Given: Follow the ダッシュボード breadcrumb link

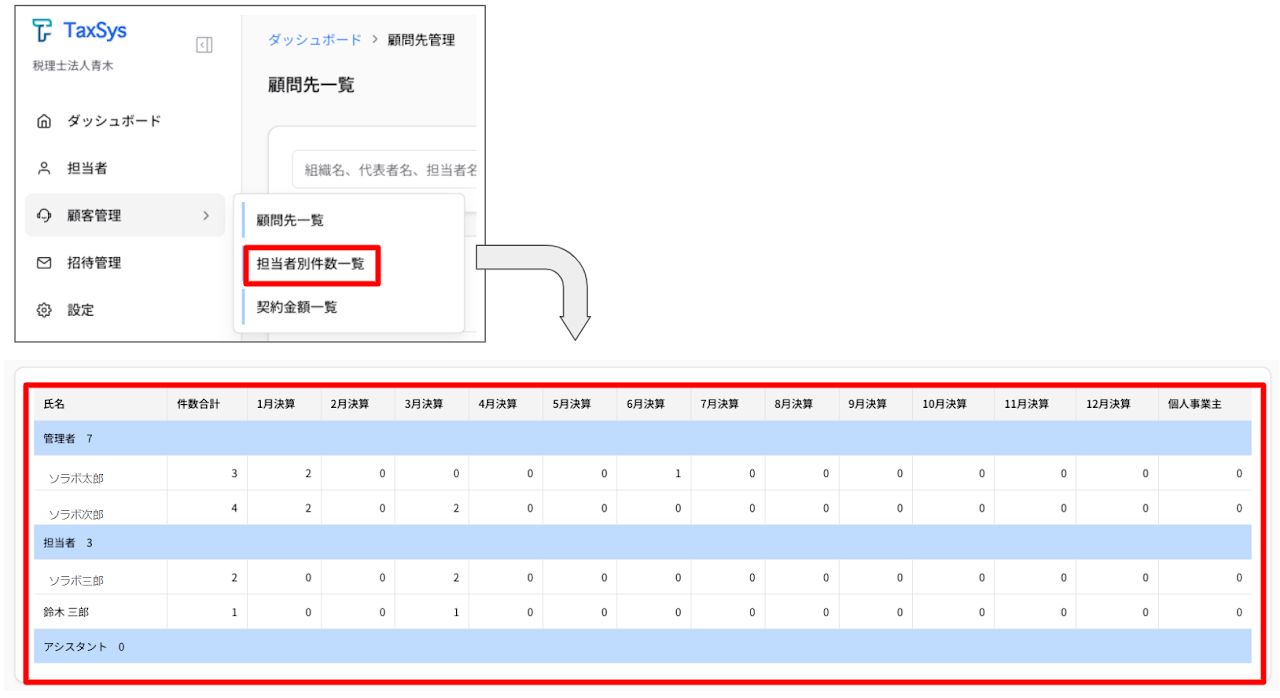Looking at the screenshot, I should click(315, 40).
